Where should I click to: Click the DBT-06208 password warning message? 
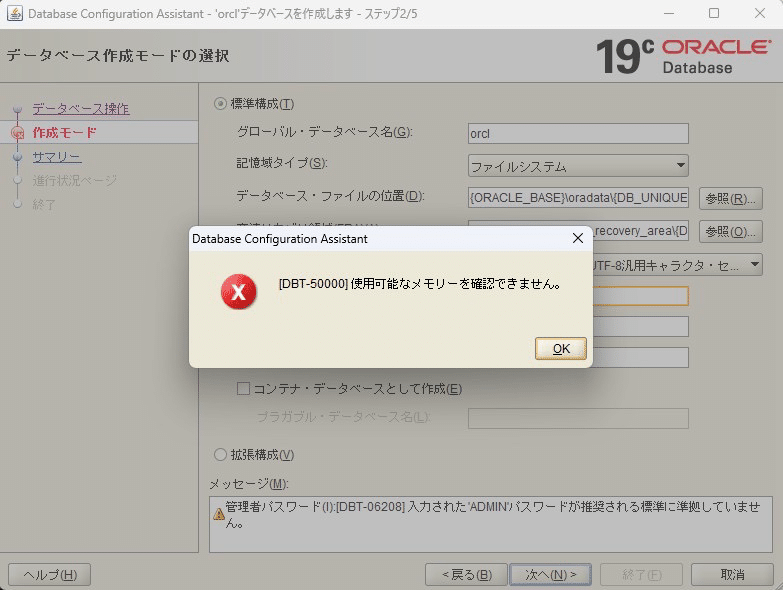pyautogui.click(x=492, y=515)
